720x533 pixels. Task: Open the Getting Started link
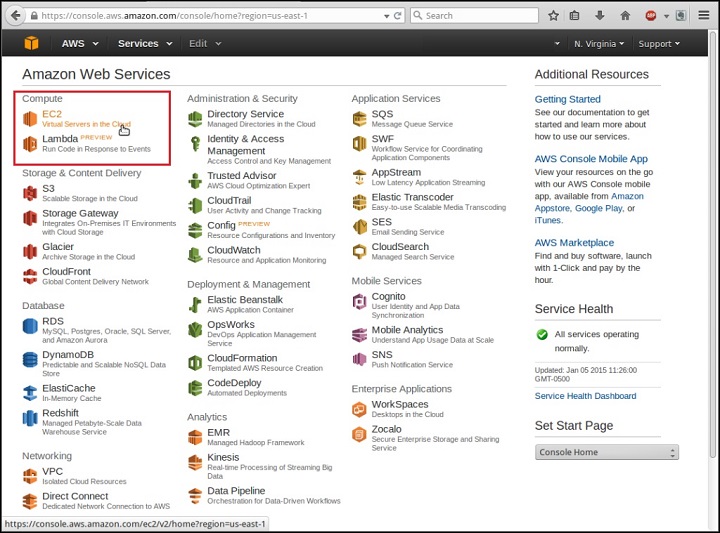(568, 99)
